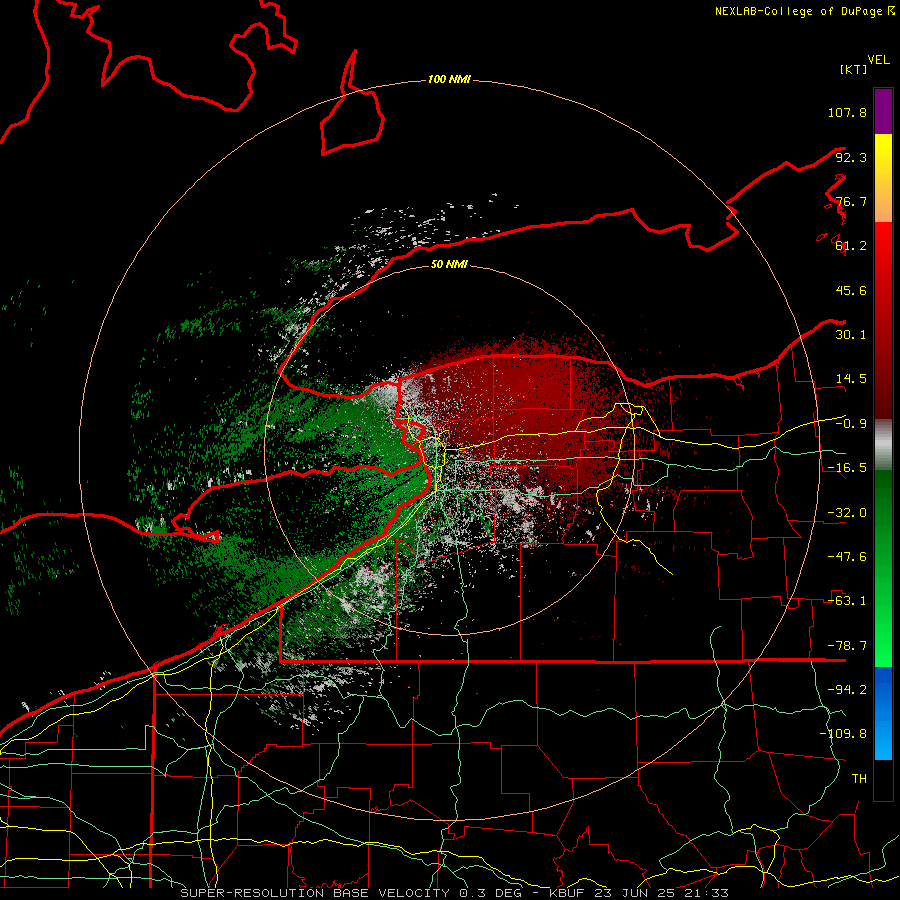Click the 14.5 legend value
Viewport: 900px width, 900px height.
851,379
